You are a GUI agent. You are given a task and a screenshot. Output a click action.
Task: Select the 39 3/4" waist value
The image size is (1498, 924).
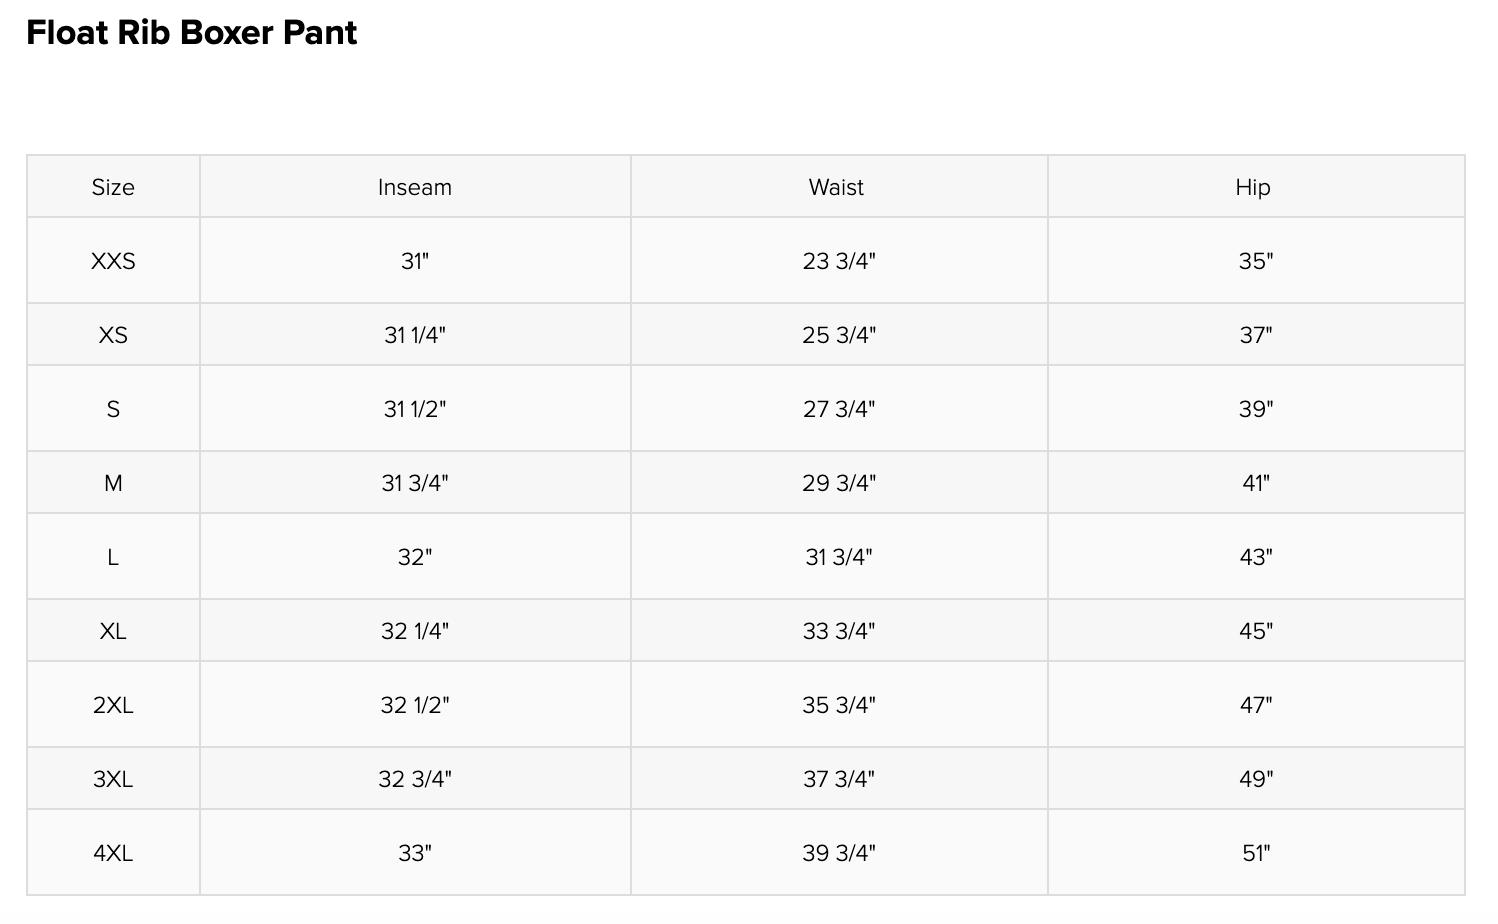[x=839, y=853]
